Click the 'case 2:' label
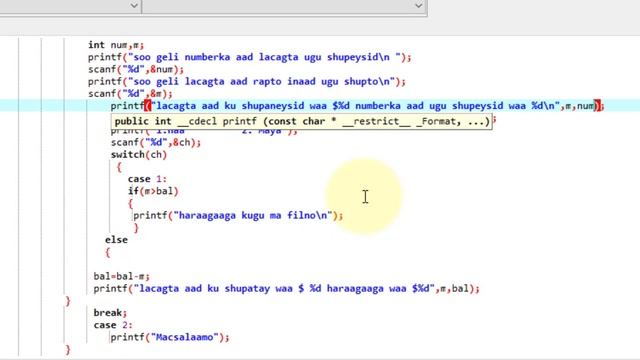The width and height of the screenshot is (640, 360). click(113, 325)
